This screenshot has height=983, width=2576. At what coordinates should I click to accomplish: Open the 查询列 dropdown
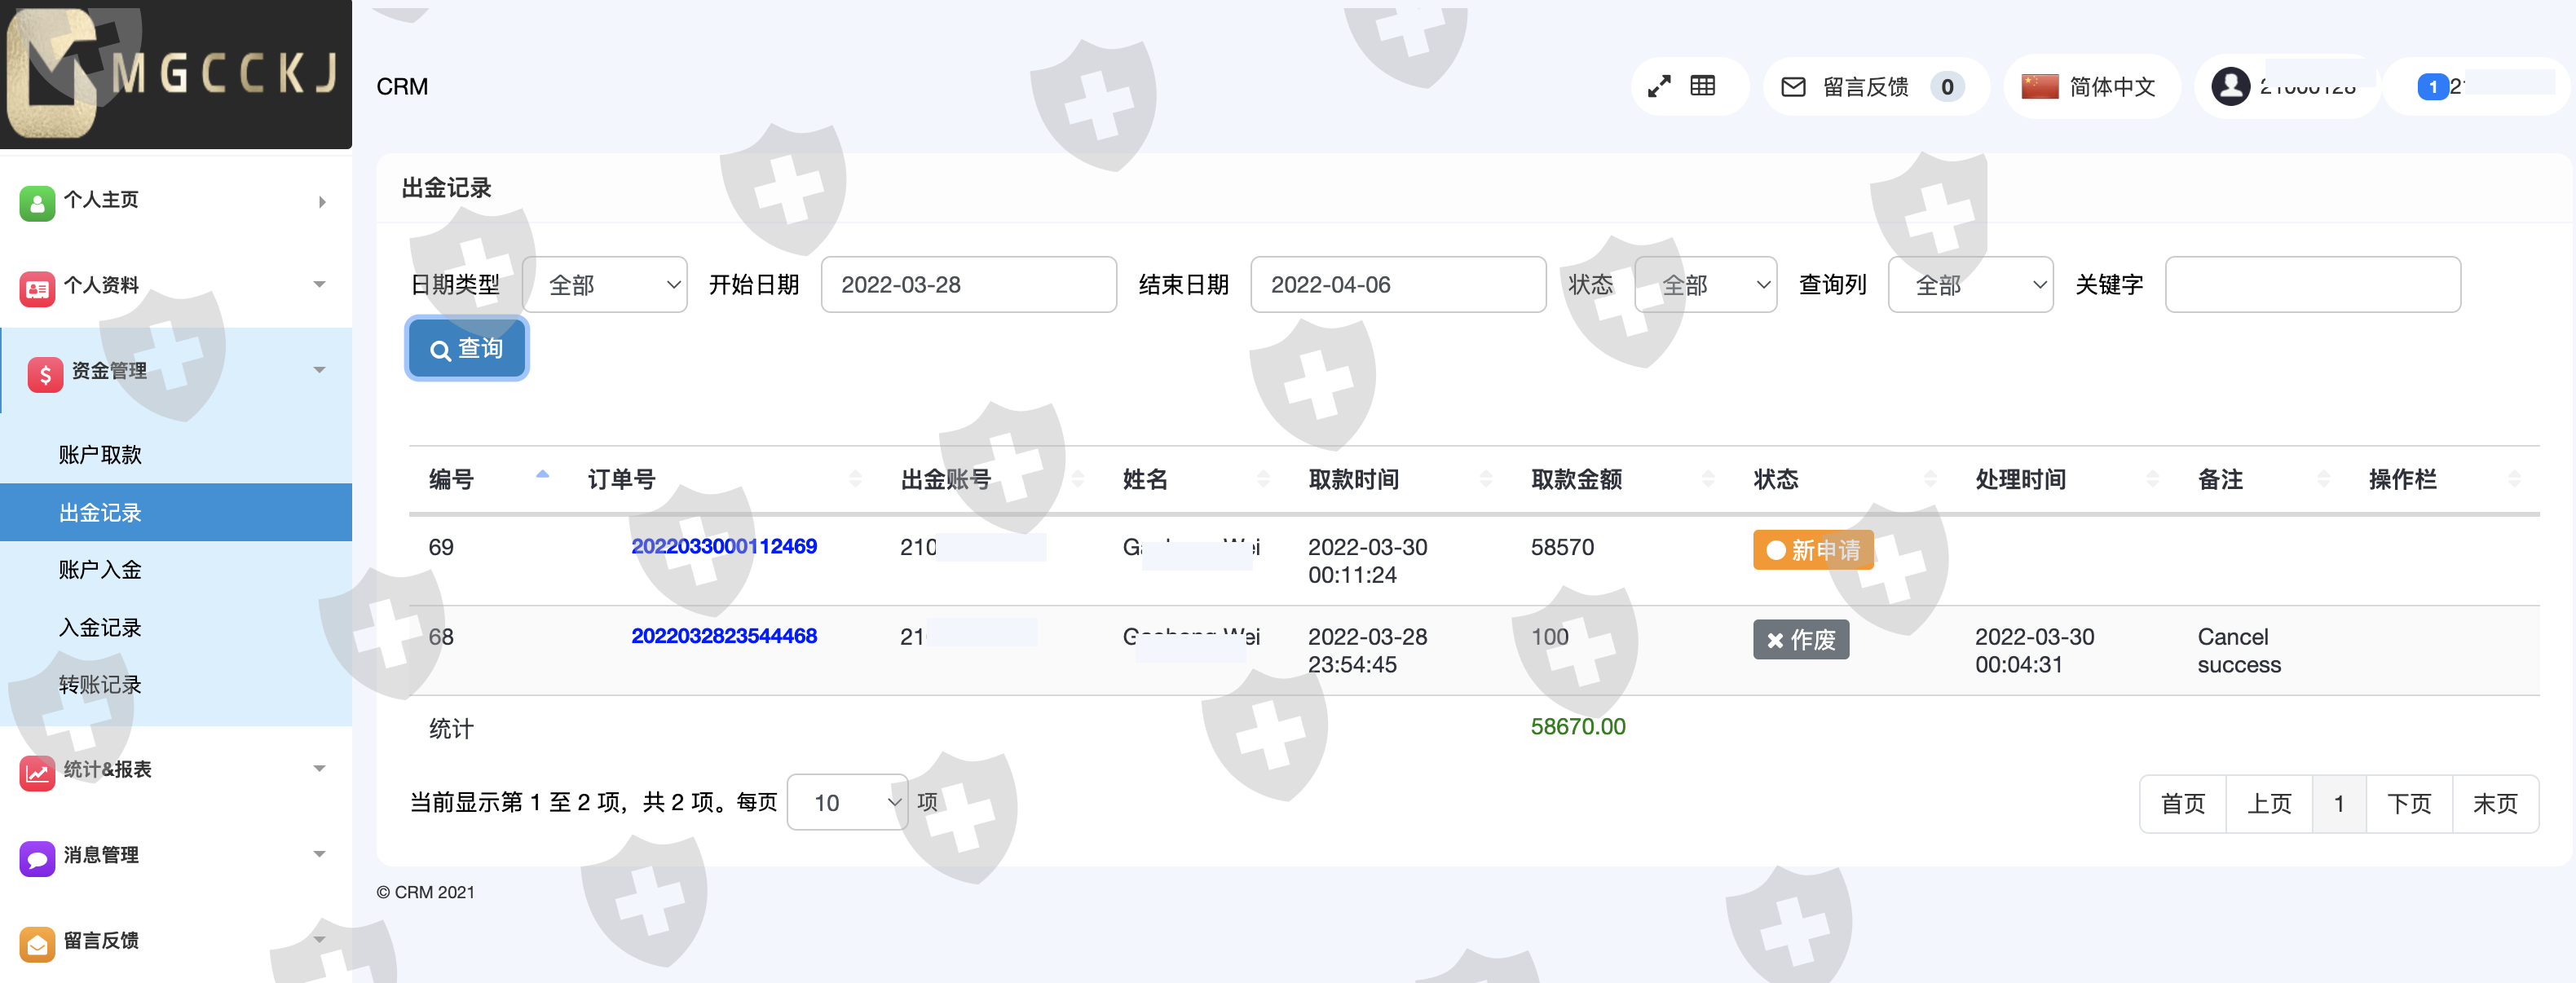coord(1969,285)
